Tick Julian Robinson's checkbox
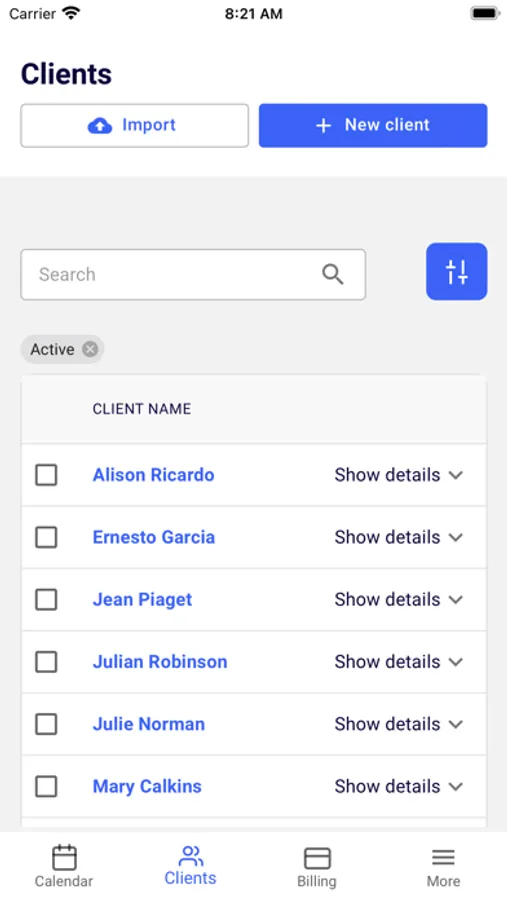 click(46, 662)
